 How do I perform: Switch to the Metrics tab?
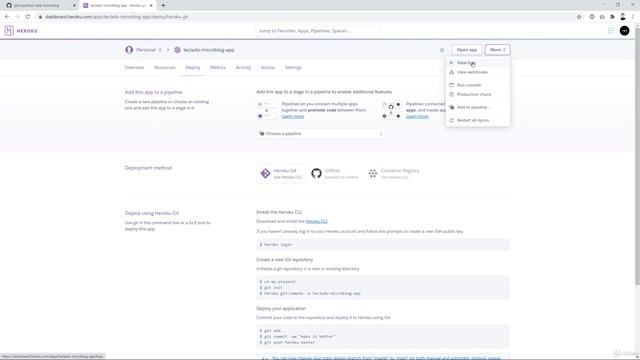(218, 67)
